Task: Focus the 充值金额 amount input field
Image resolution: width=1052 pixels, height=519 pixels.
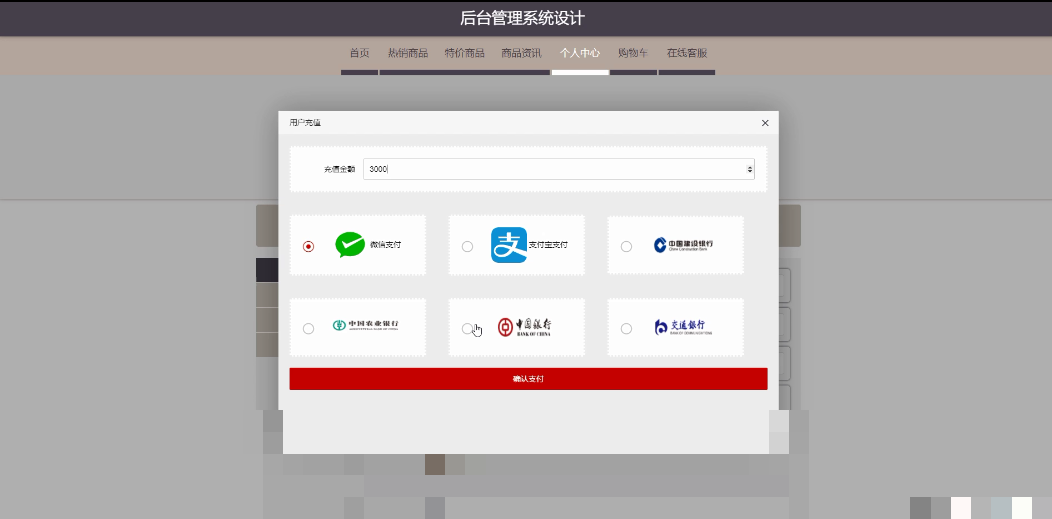Action: 559,169
